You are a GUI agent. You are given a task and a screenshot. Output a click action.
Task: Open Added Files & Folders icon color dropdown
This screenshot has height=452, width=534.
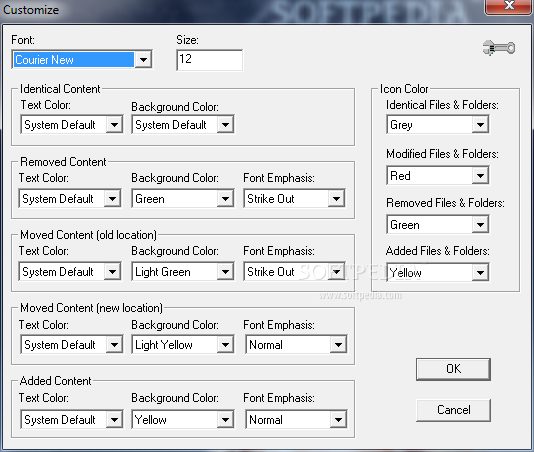438,272
